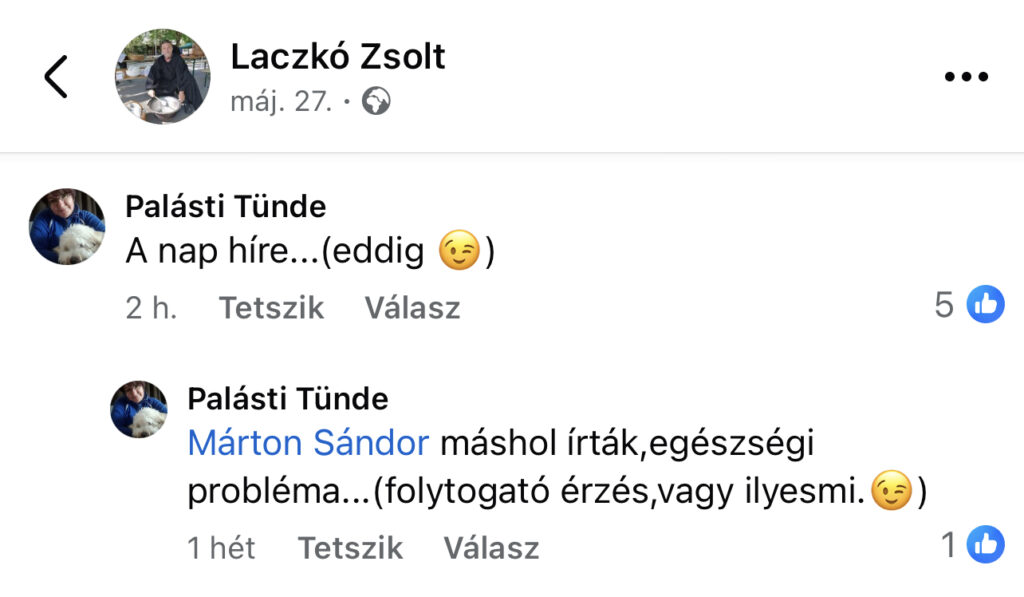
Task: Open the Márton Sándor mention link
Action: point(308,443)
